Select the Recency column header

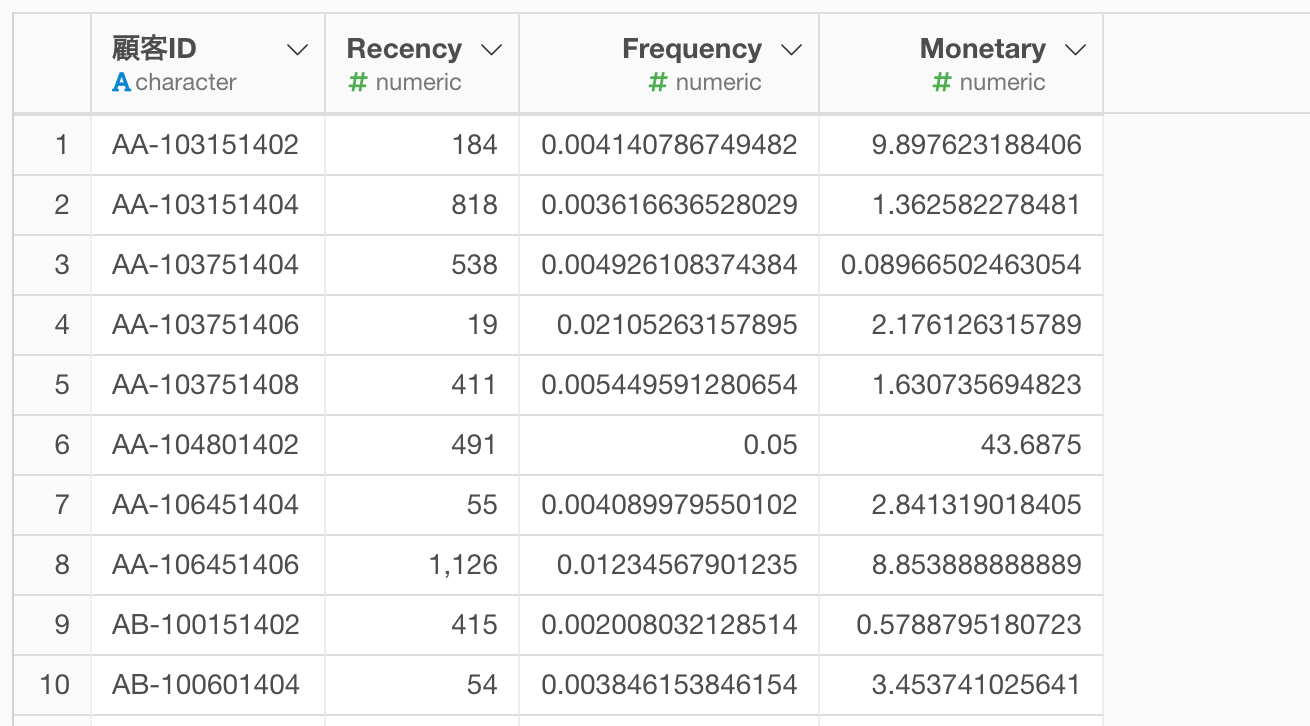coord(422,63)
